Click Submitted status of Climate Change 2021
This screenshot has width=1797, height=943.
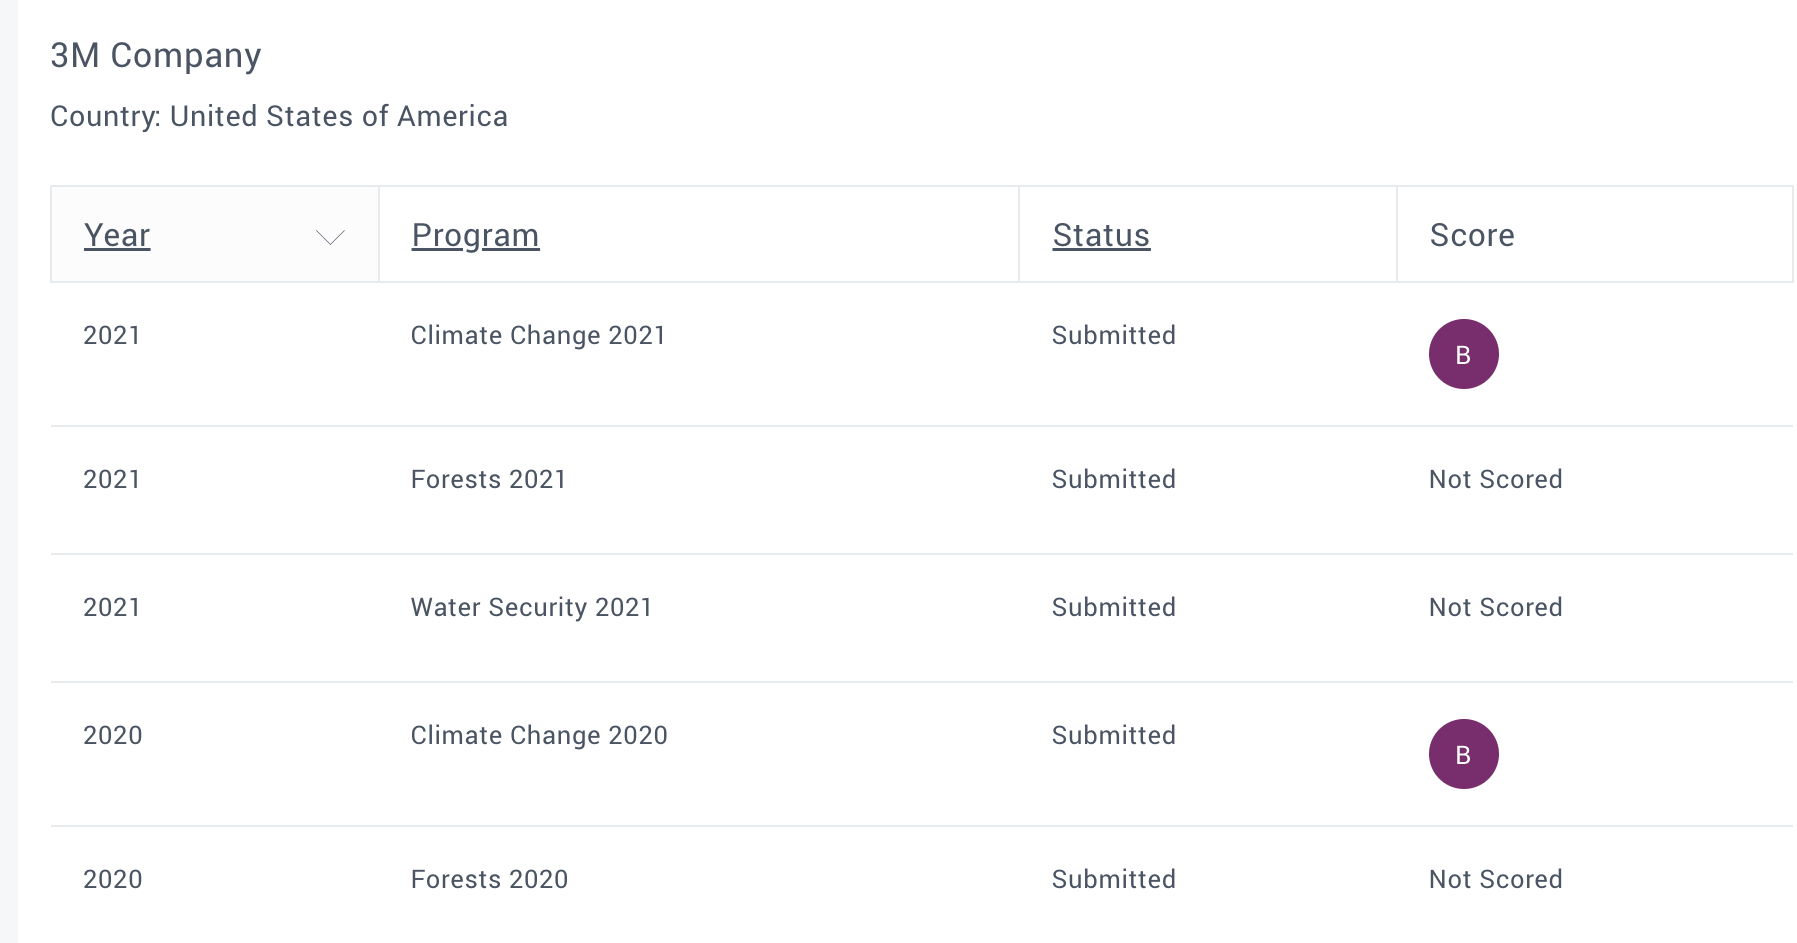1113,335
